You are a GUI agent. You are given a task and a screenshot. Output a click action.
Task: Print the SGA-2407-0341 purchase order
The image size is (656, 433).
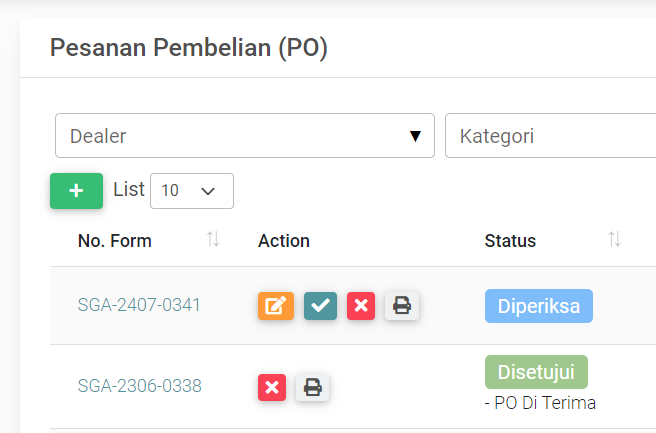click(402, 306)
